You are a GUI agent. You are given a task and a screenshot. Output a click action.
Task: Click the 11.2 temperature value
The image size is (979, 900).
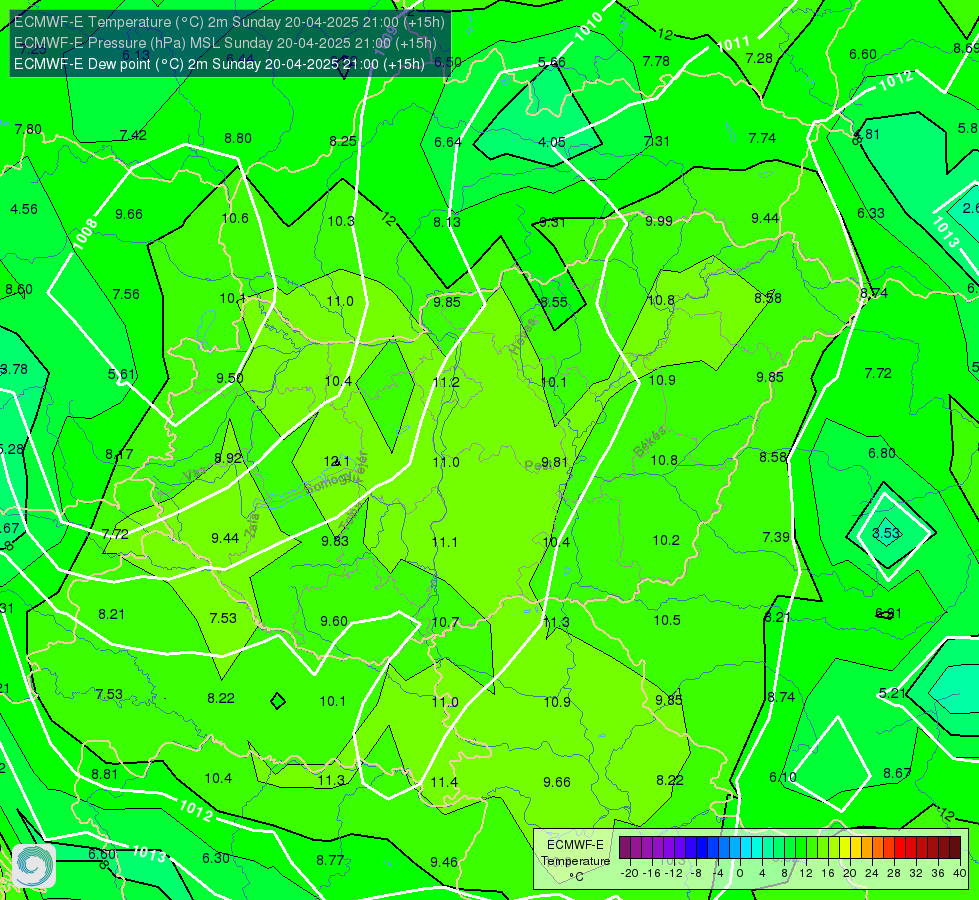point(446,382)
